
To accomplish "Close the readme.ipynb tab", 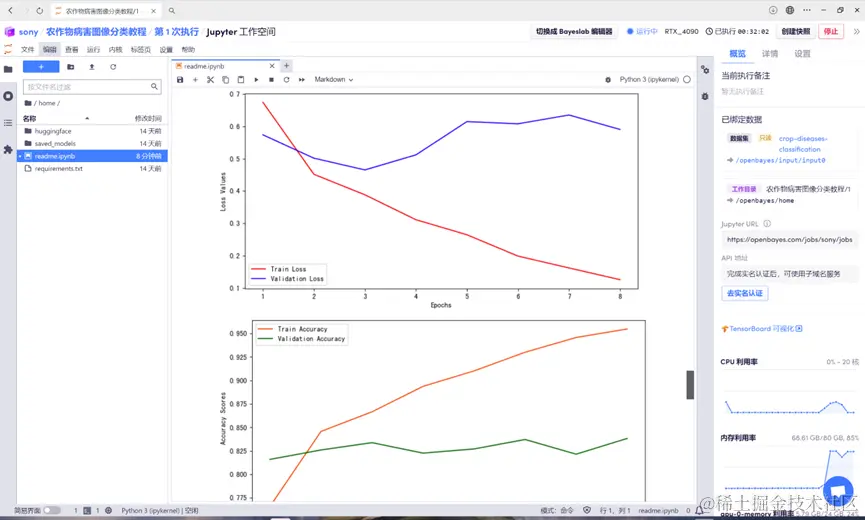I will (x=272, y=66).
